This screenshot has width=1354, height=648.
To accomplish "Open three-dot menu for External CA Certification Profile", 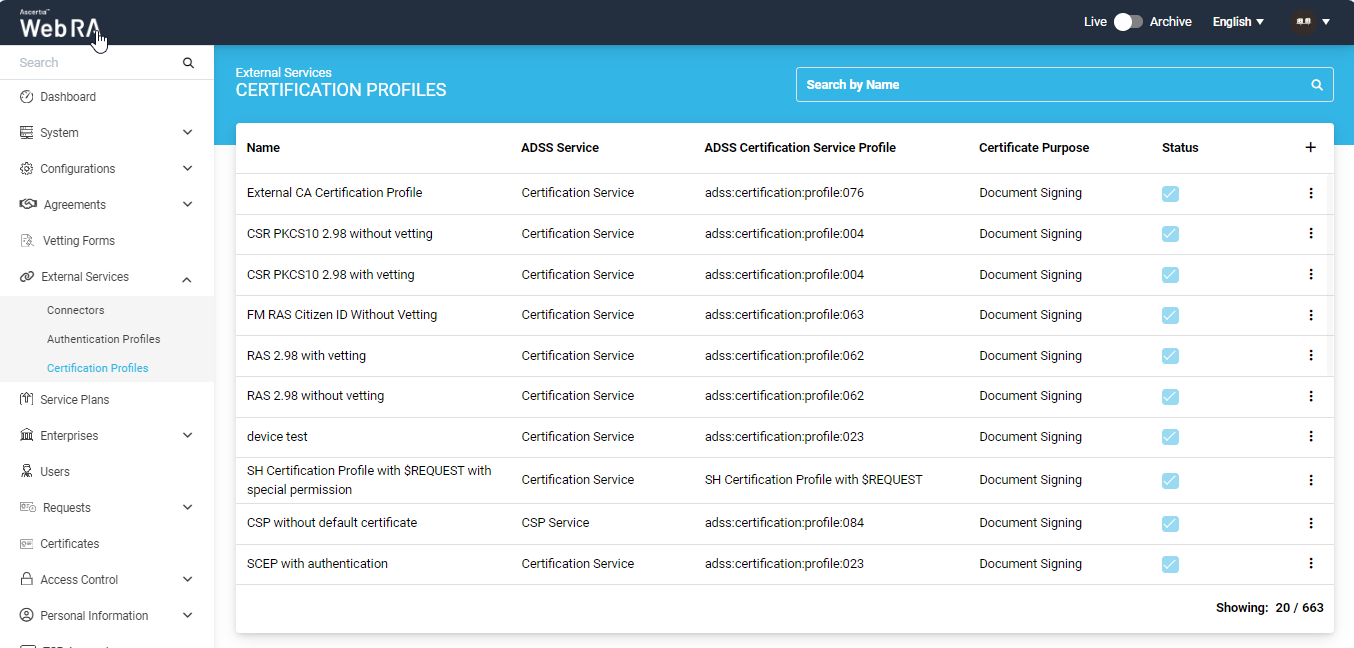I will tap(1310, 193).
